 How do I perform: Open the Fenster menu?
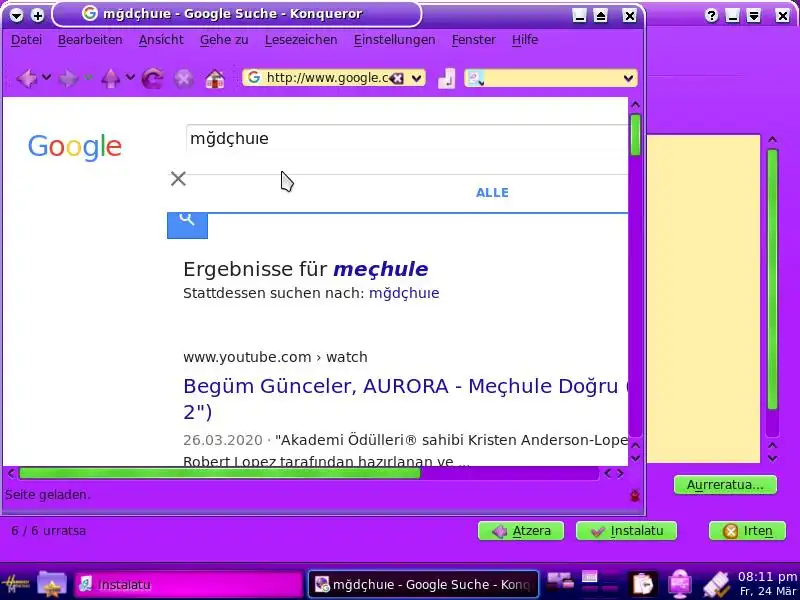click(473, 40)
